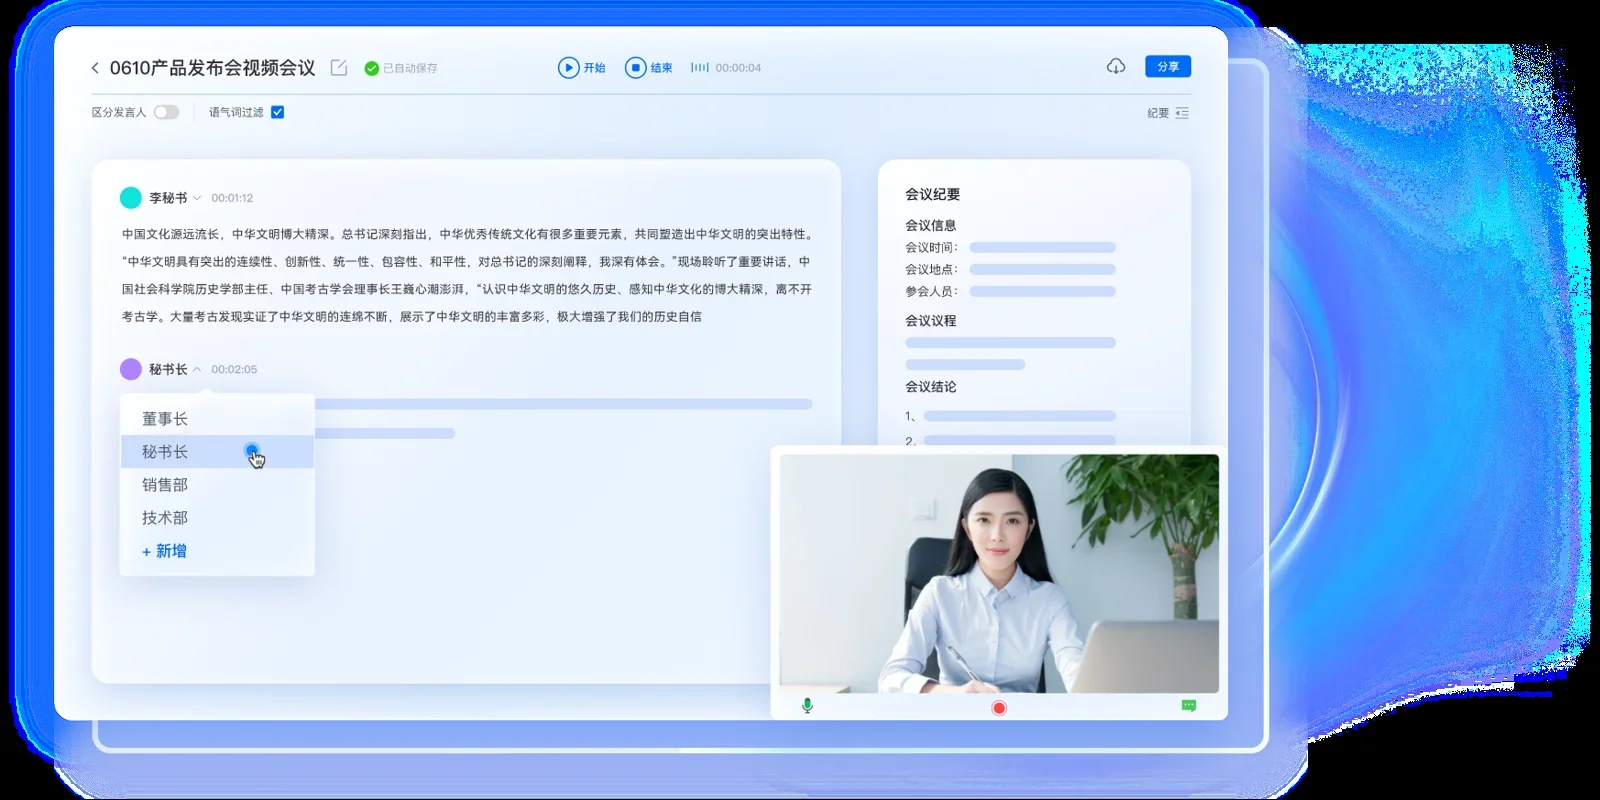Screen dimensions: 1600x800
Task: Click the audio waveform icon by timer
Action: [700, 68]
